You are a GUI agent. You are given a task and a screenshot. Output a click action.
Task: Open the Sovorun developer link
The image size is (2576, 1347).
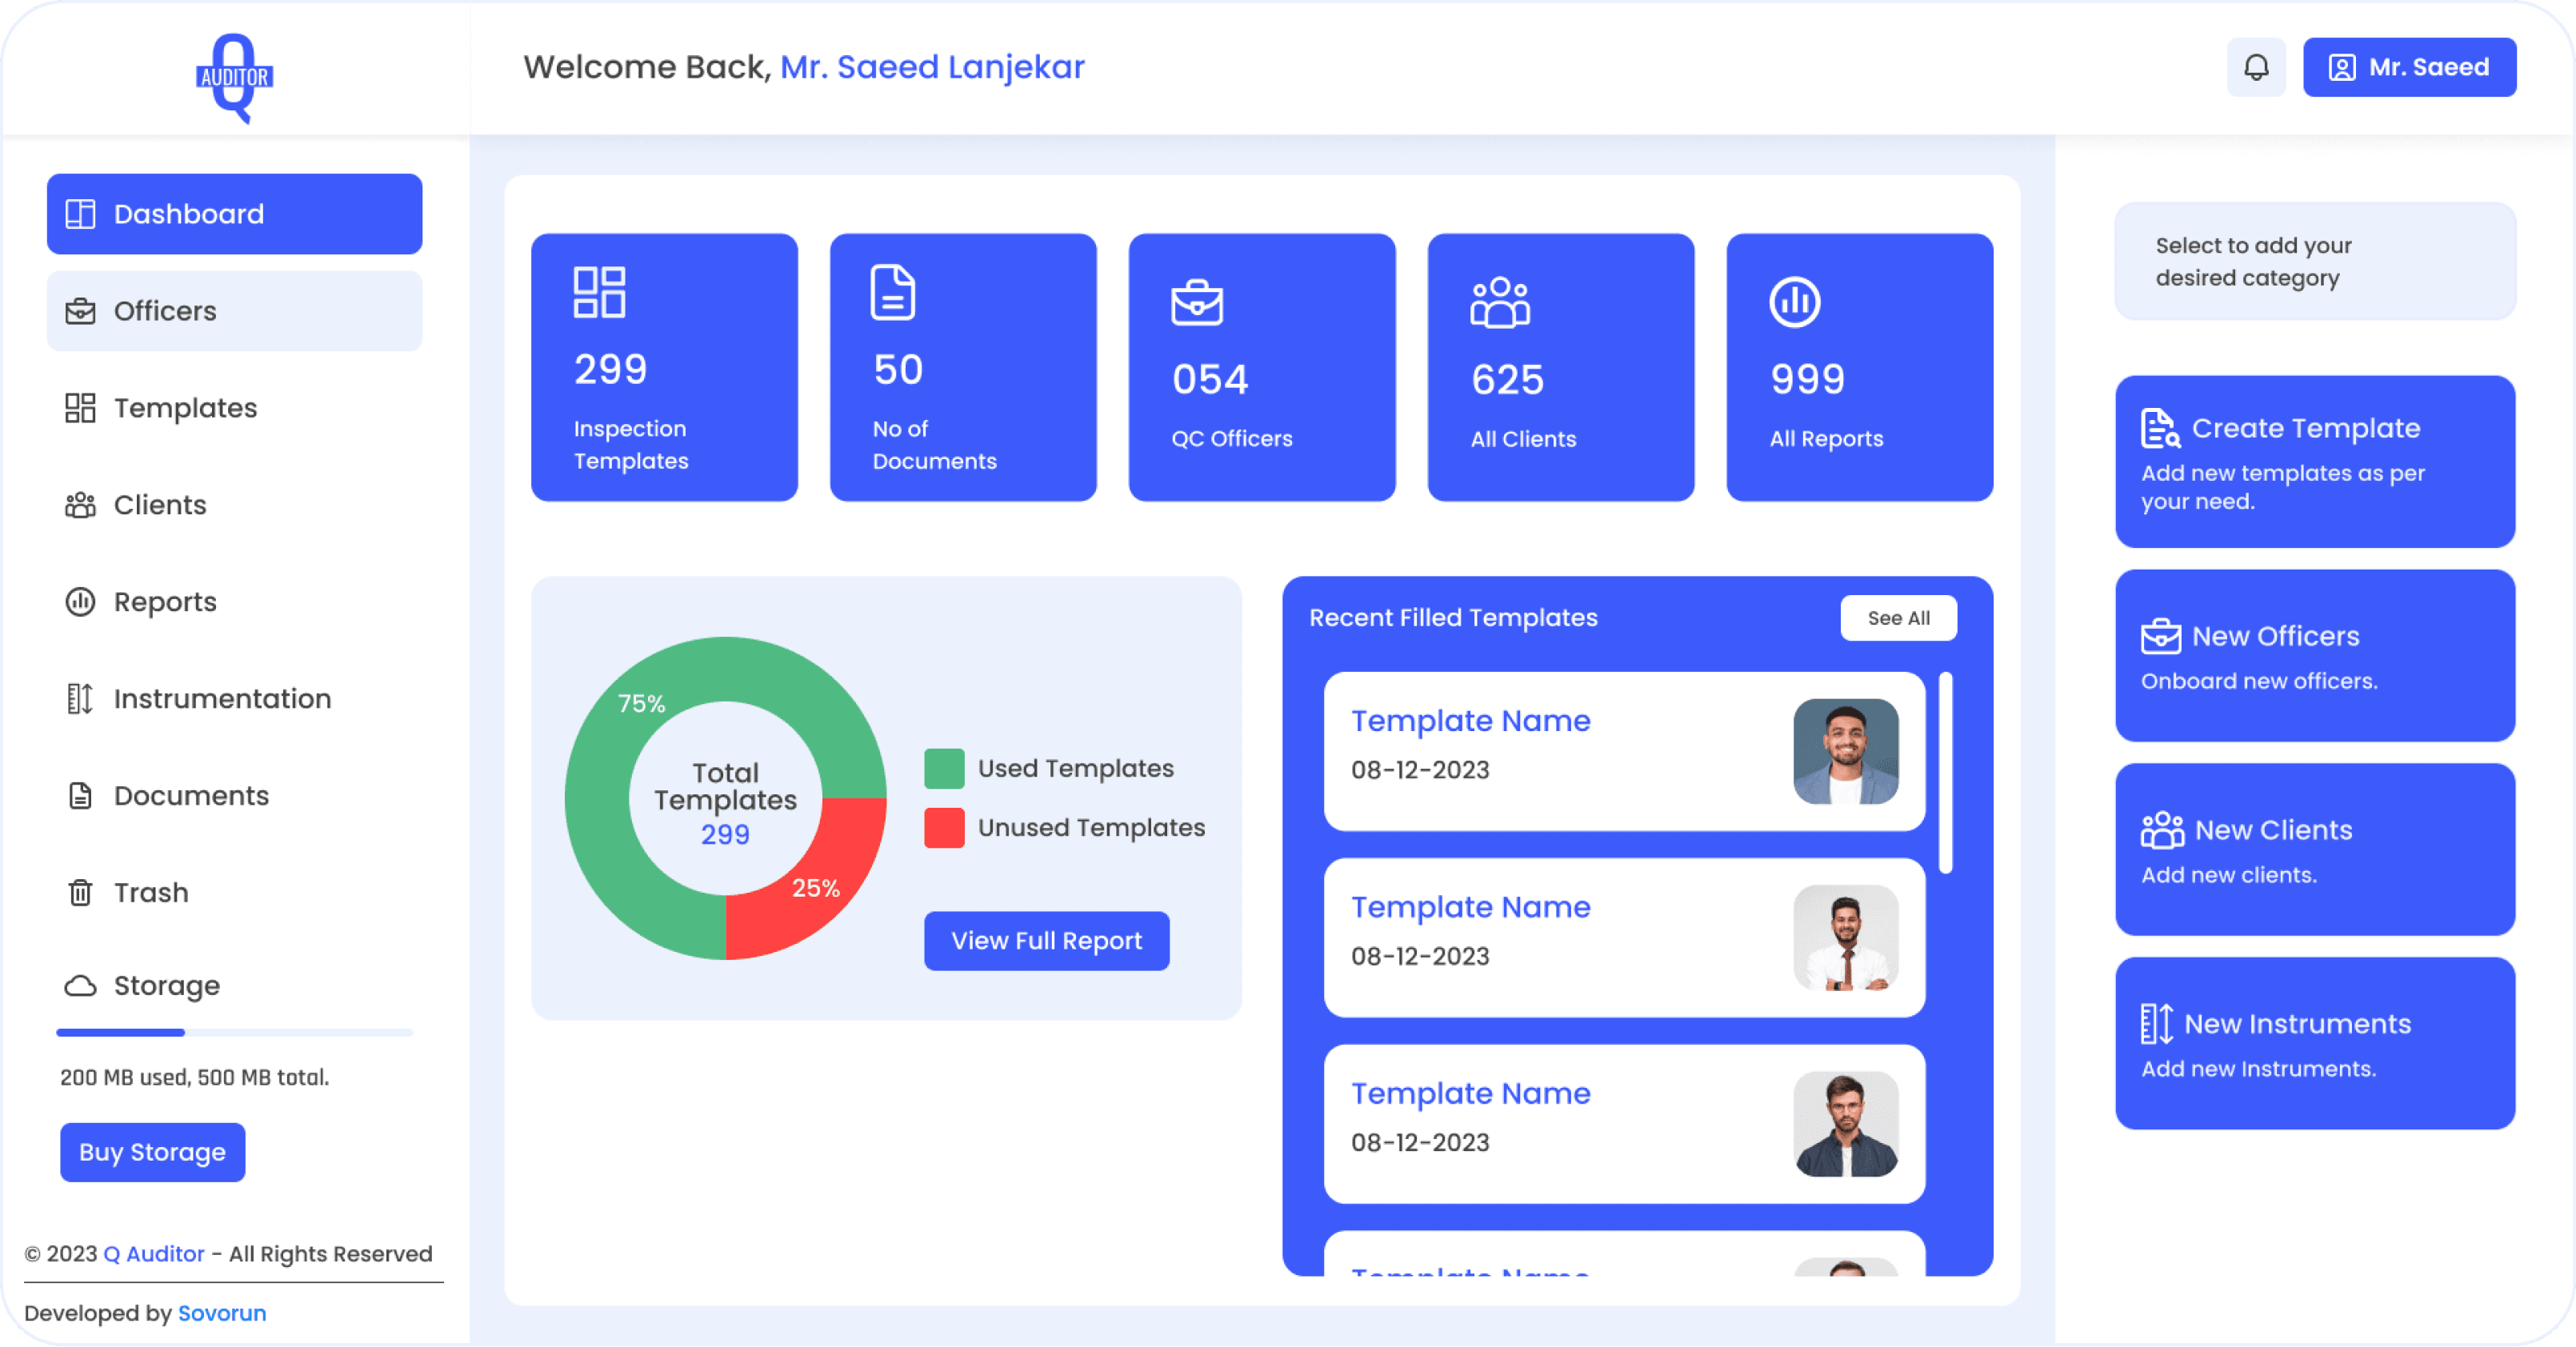[222, 1313]
